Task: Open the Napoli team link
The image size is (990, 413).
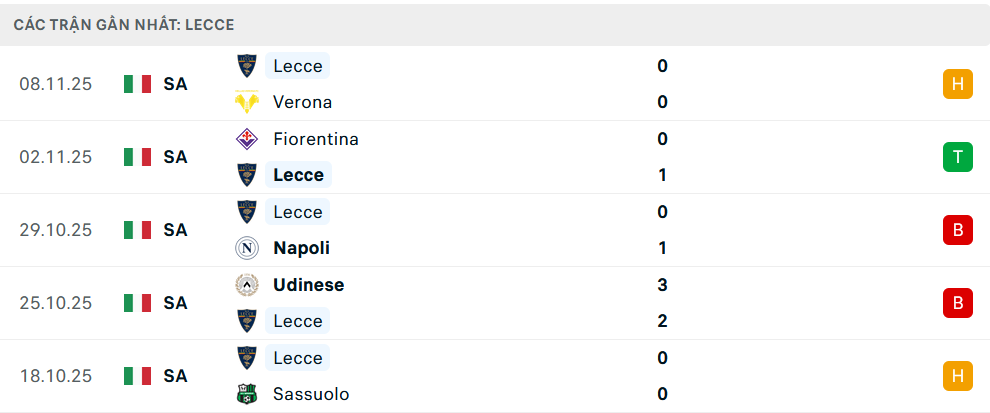Action: coord(301,248)
